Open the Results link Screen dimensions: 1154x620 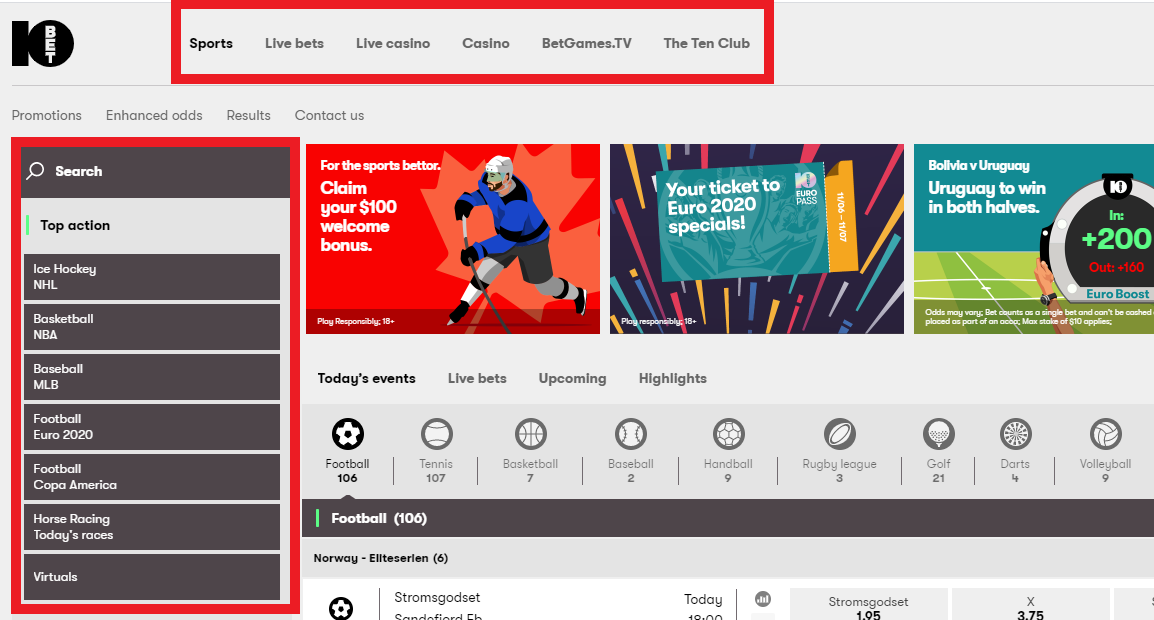(x=249, y=116)
